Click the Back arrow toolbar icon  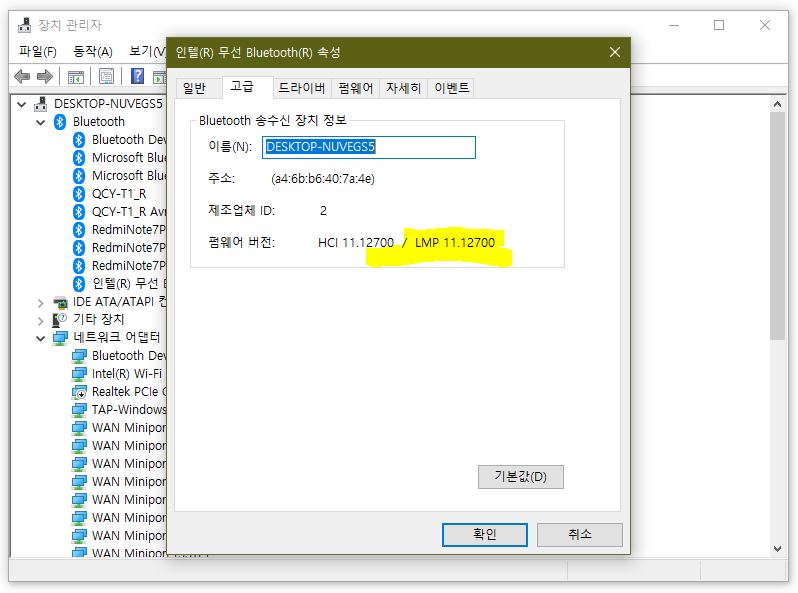(22, 77)
